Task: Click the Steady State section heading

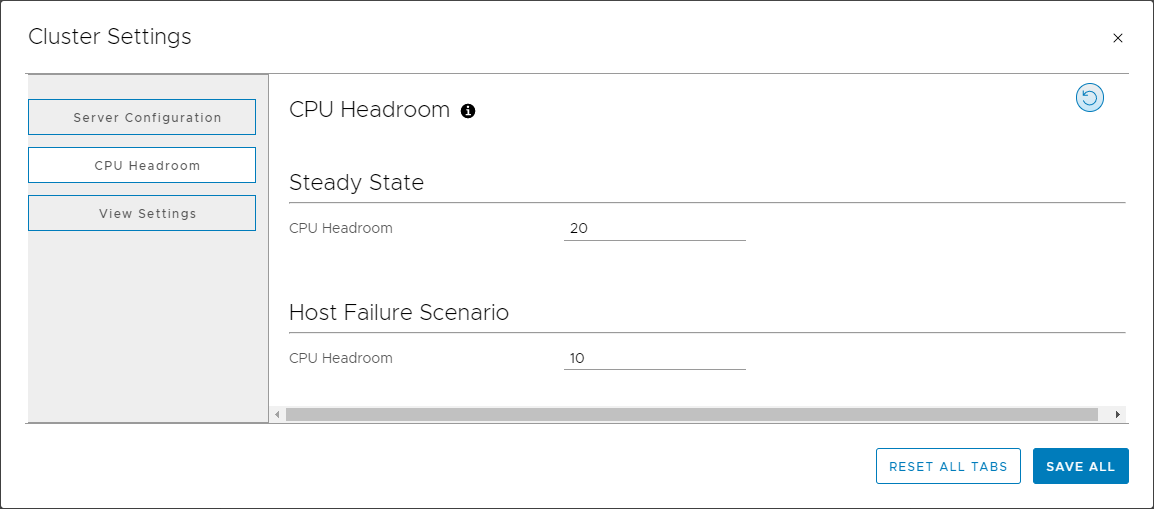Action: click(x=356, y=183)
